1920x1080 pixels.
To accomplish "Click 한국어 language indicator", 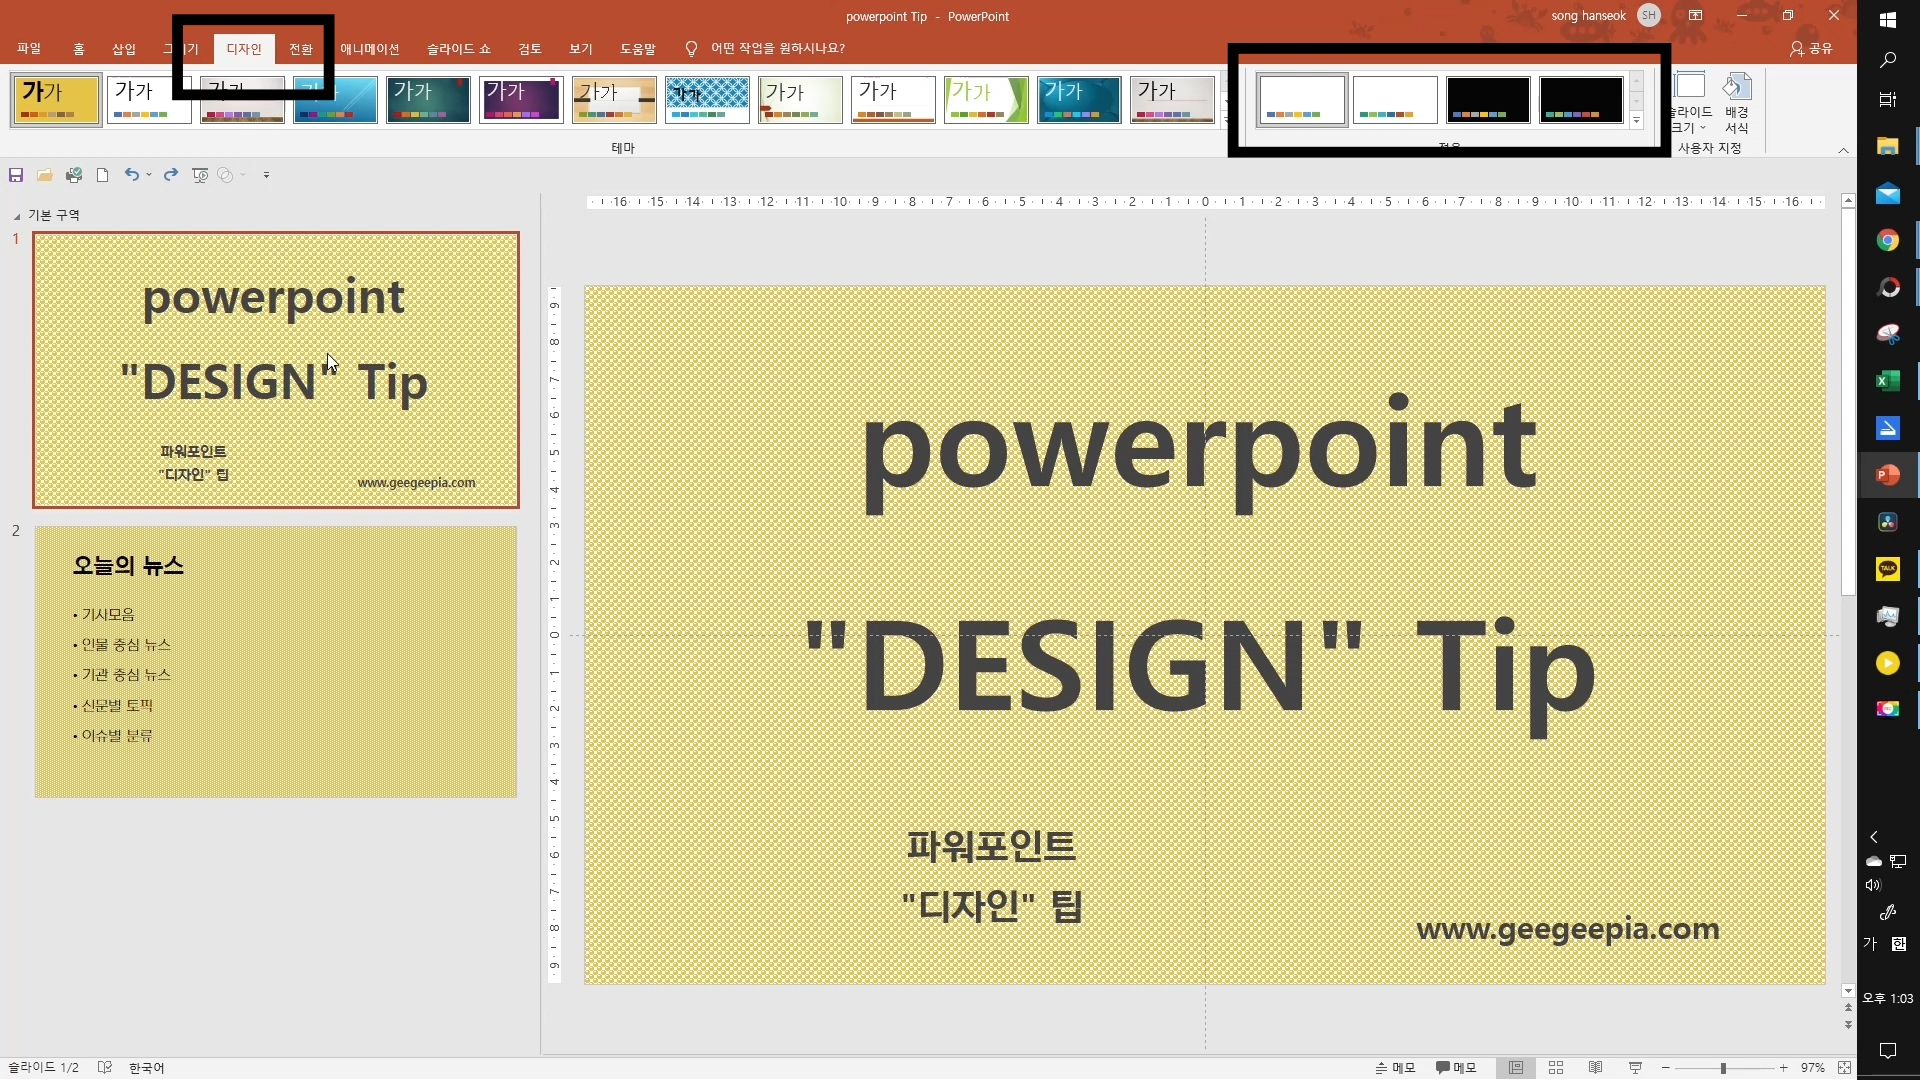I will click(146, 1068).
